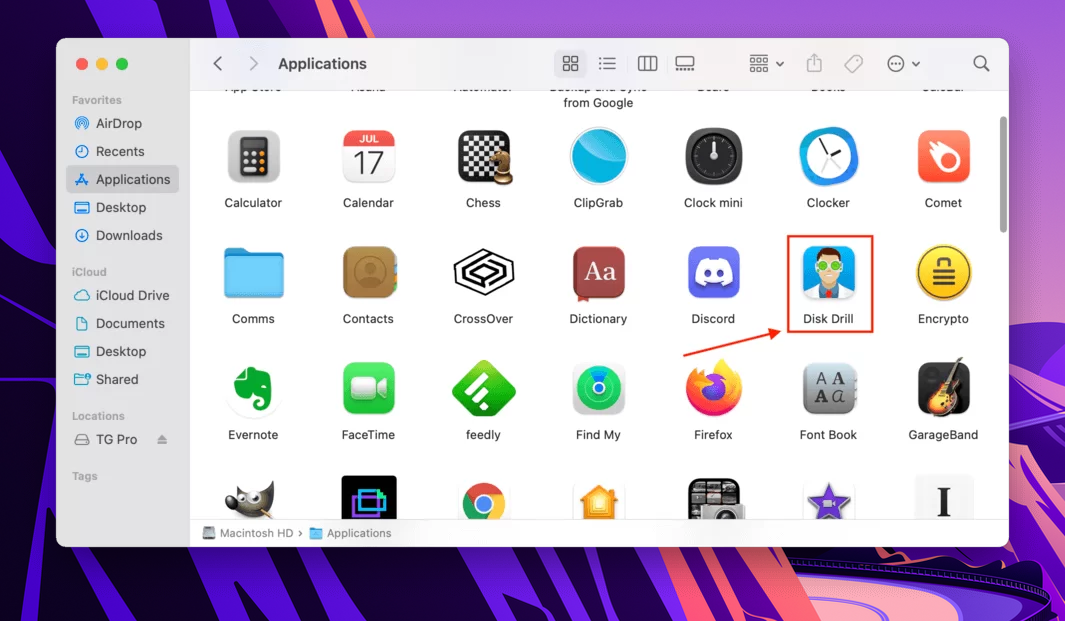Select Applications in the sidebar

(x=122, y=179)
